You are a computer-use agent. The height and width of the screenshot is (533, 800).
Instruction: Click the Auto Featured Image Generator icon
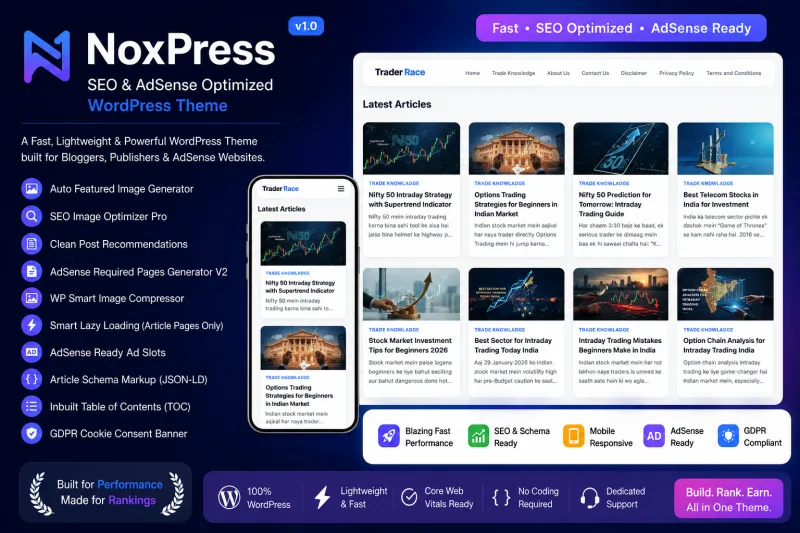point(32,189)
